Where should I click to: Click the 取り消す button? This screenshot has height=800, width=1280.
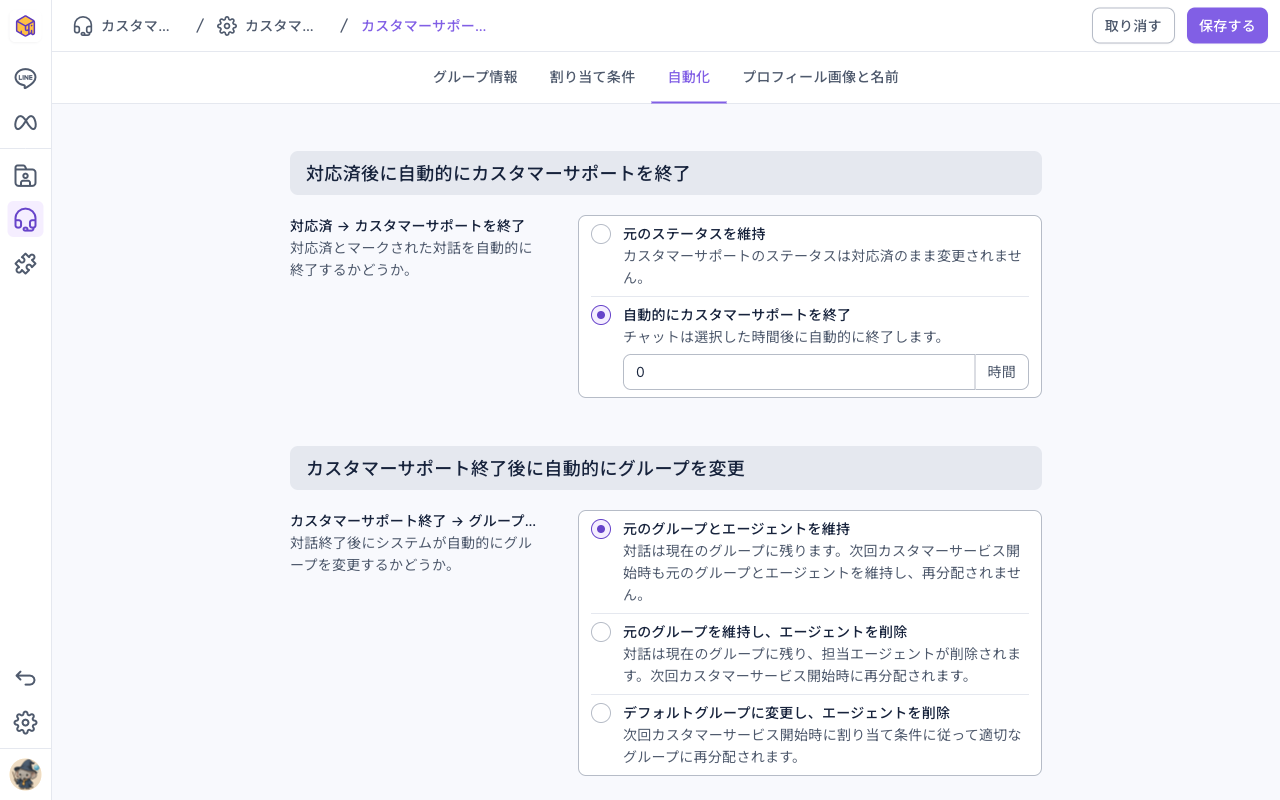[x=1133, y=26]
